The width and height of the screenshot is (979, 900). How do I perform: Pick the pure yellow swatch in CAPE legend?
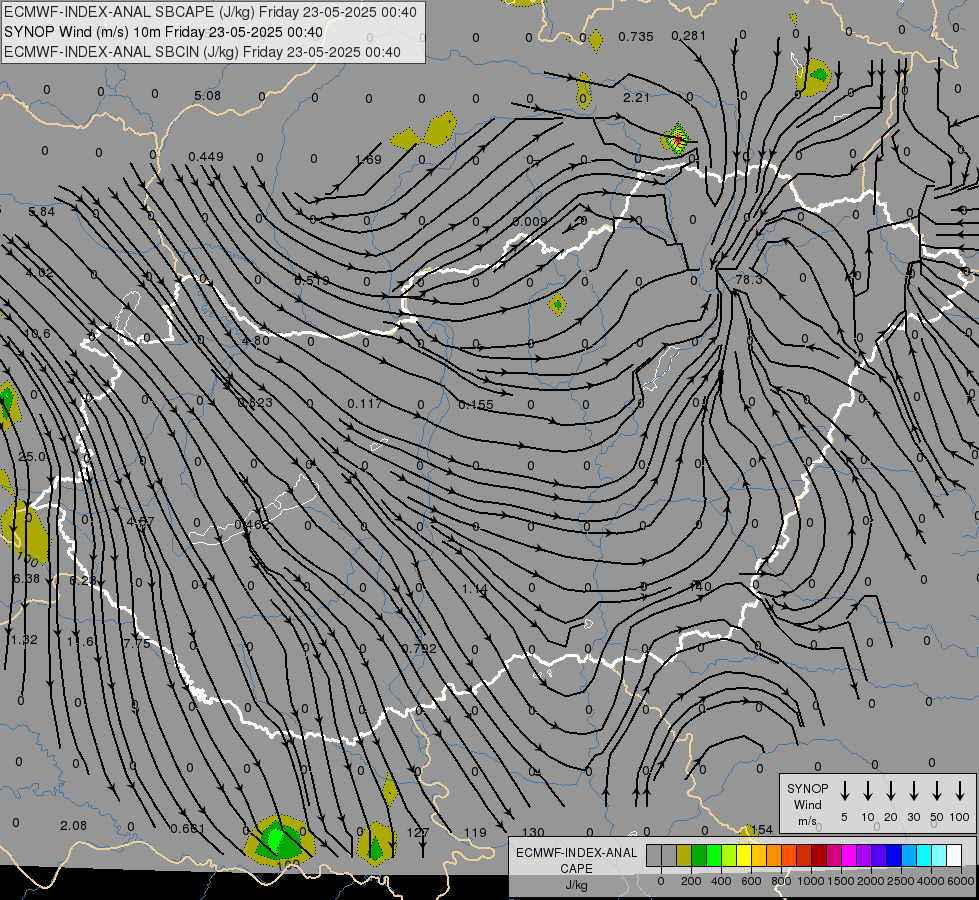point(744,856)
